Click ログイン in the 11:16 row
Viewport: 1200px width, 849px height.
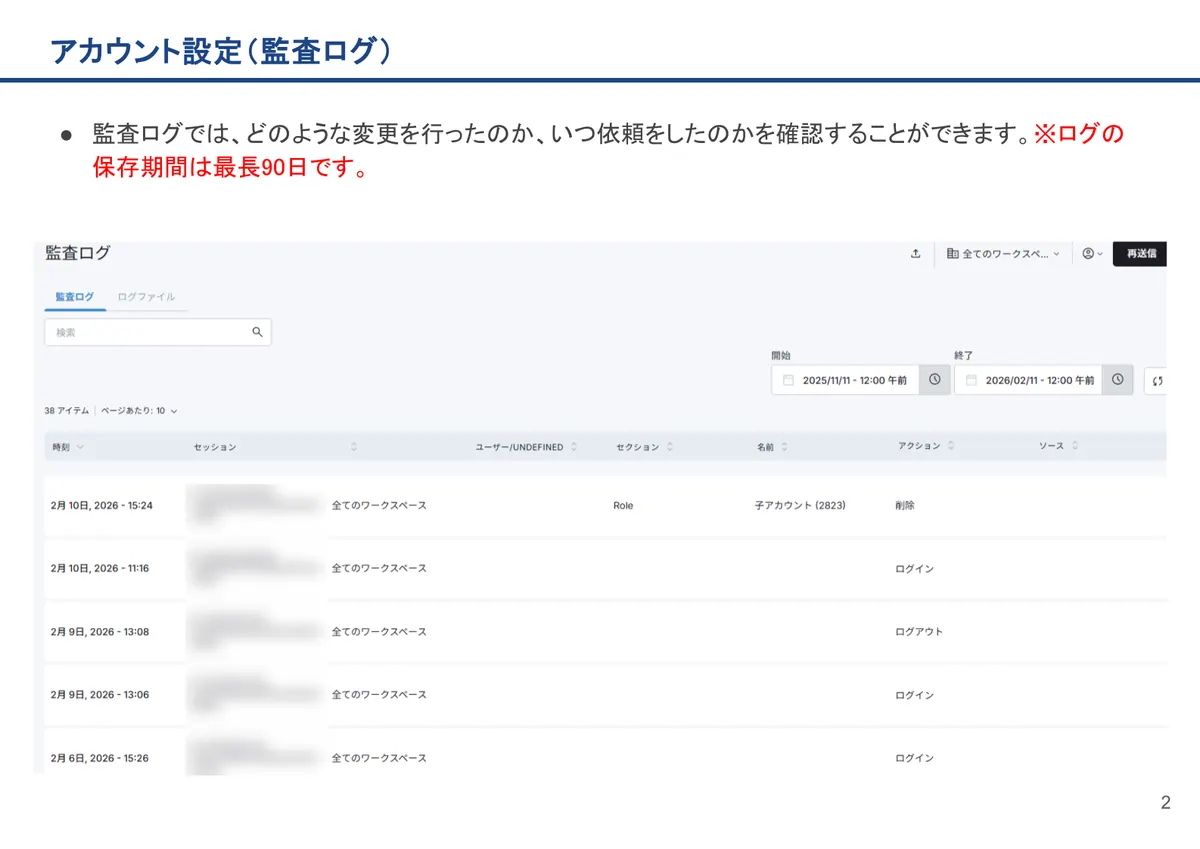[915, 569]
